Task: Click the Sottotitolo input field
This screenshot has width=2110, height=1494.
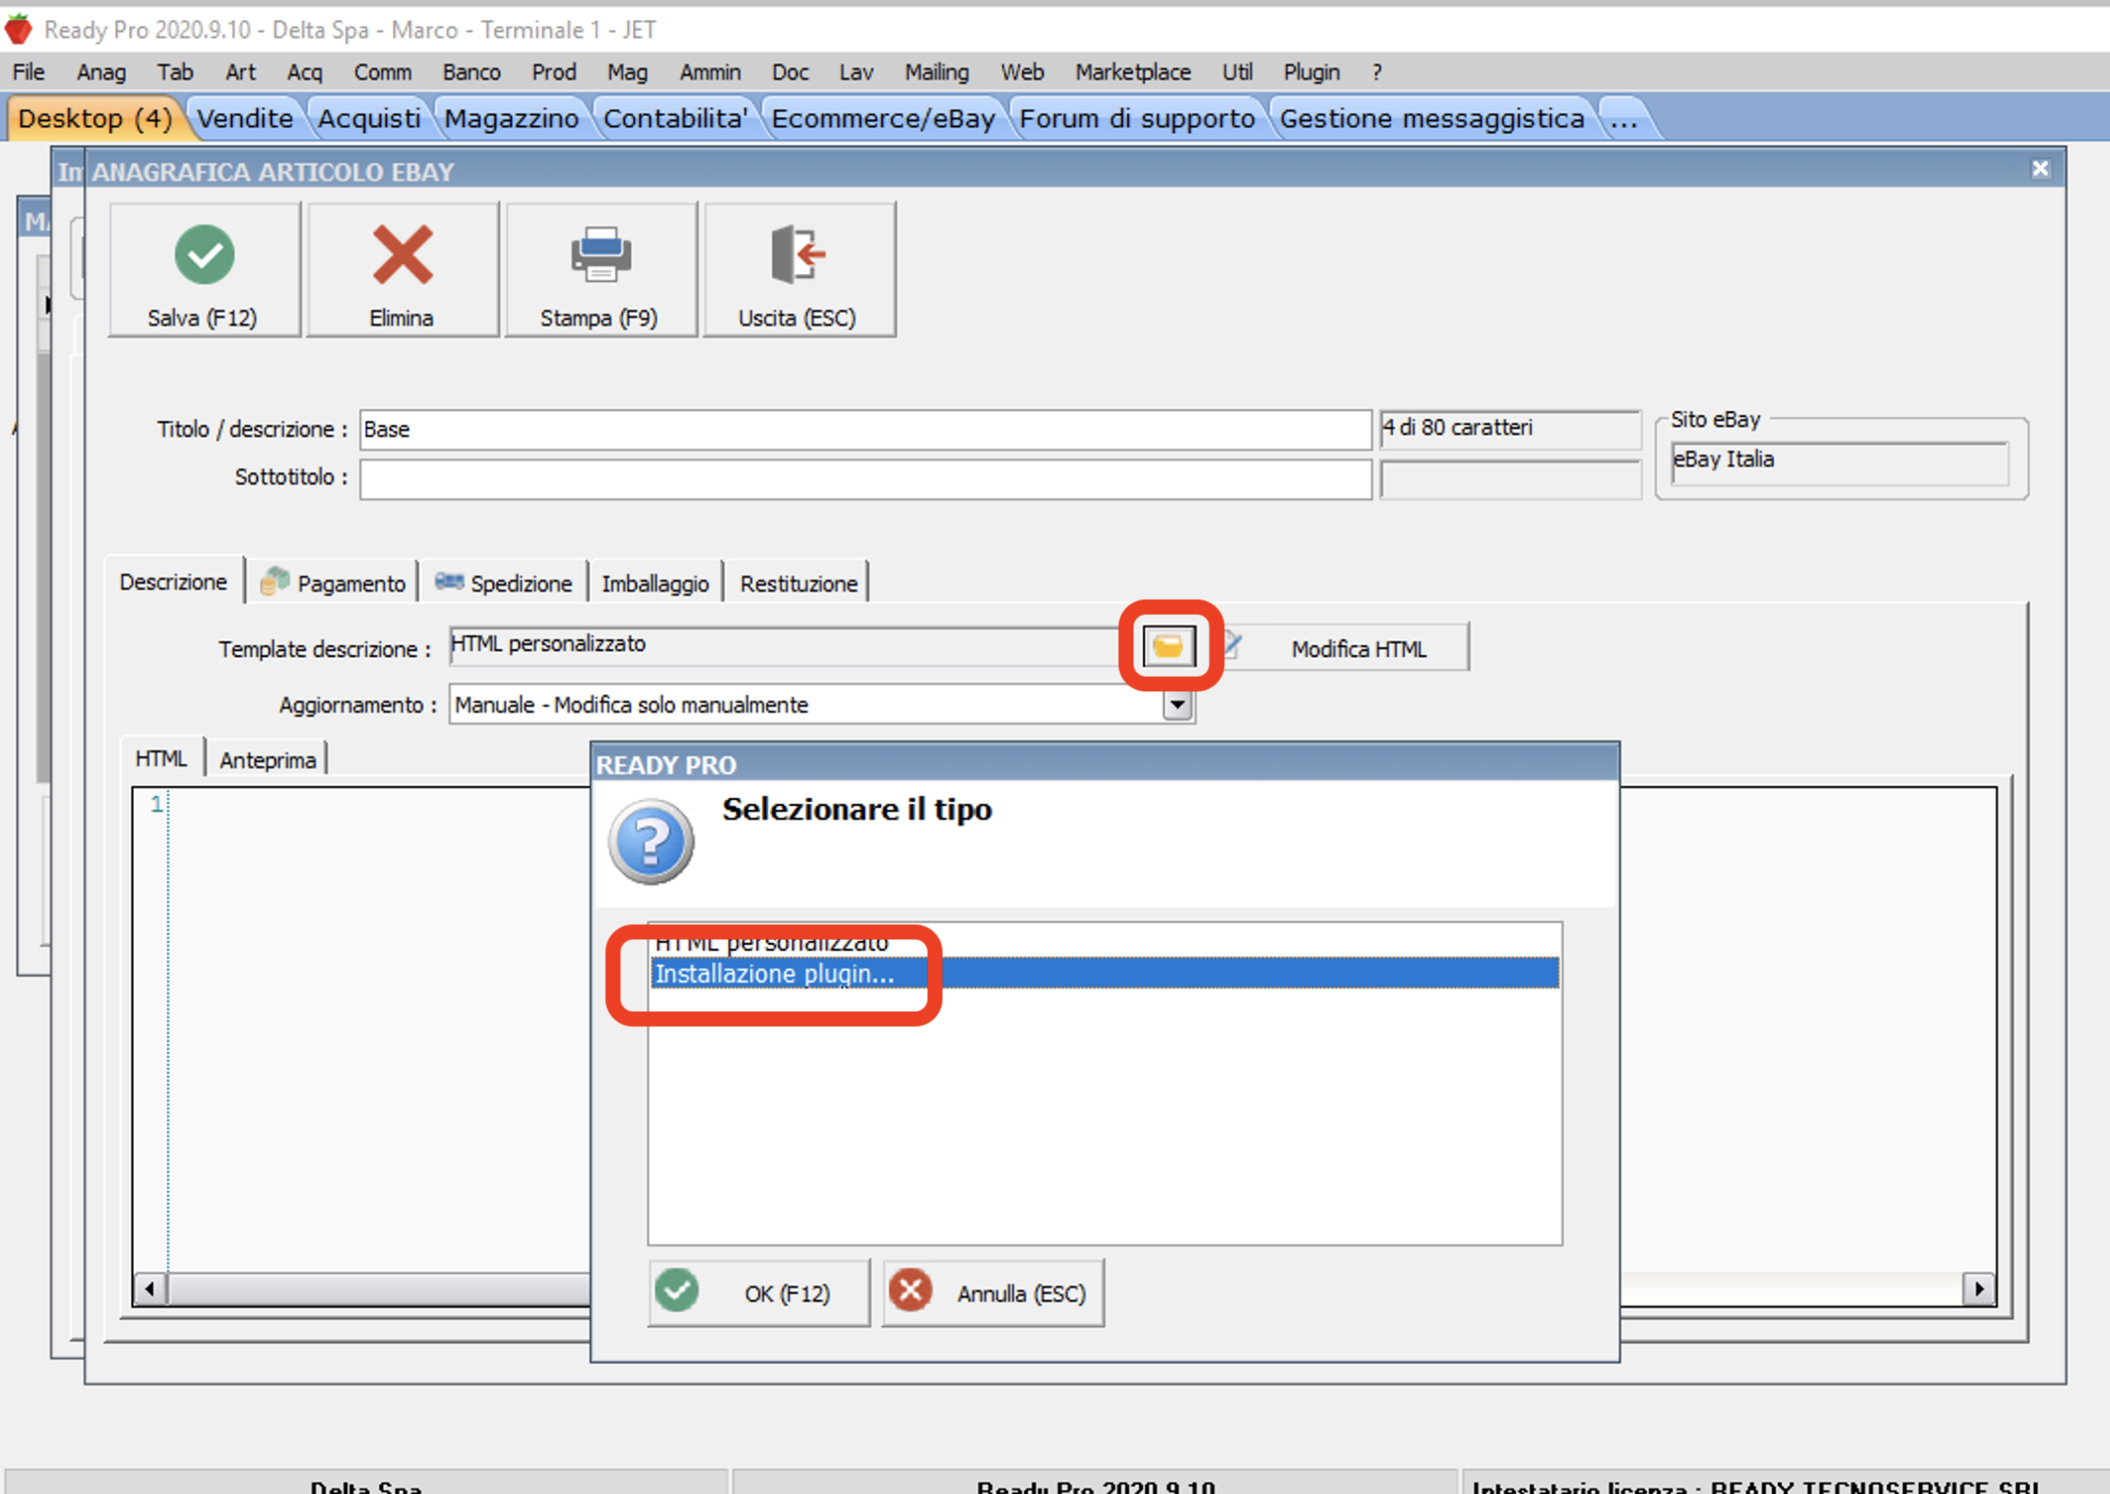Action: point(865,479)
